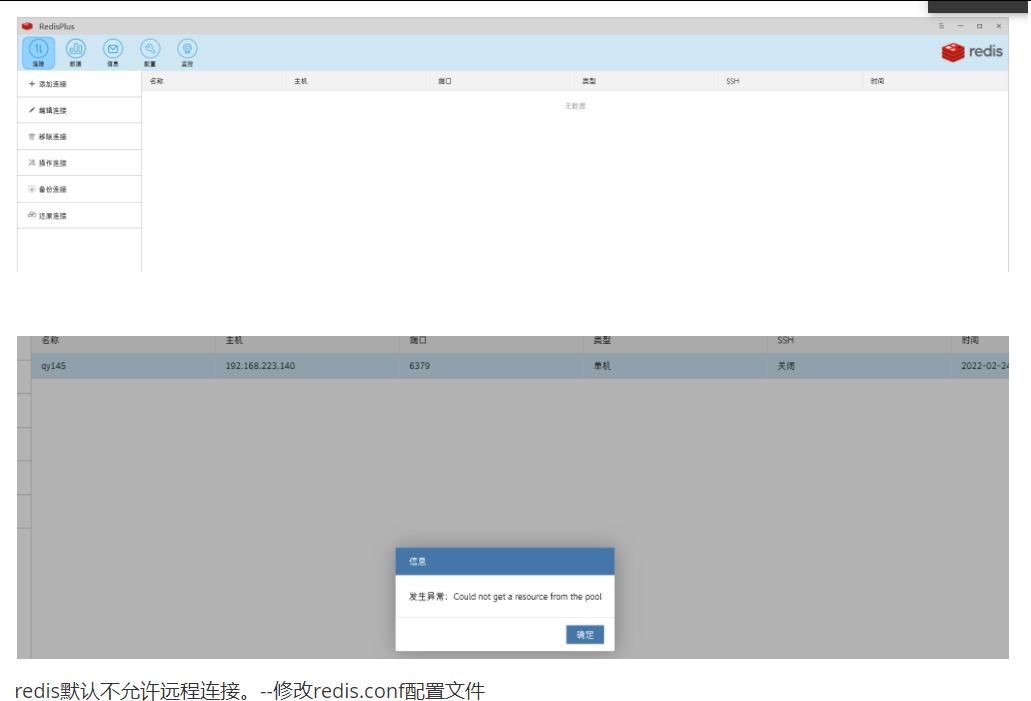Open the 信息 (Info) envelope toolbar icon
1031x701 pixels.
[x=113, y=53]
